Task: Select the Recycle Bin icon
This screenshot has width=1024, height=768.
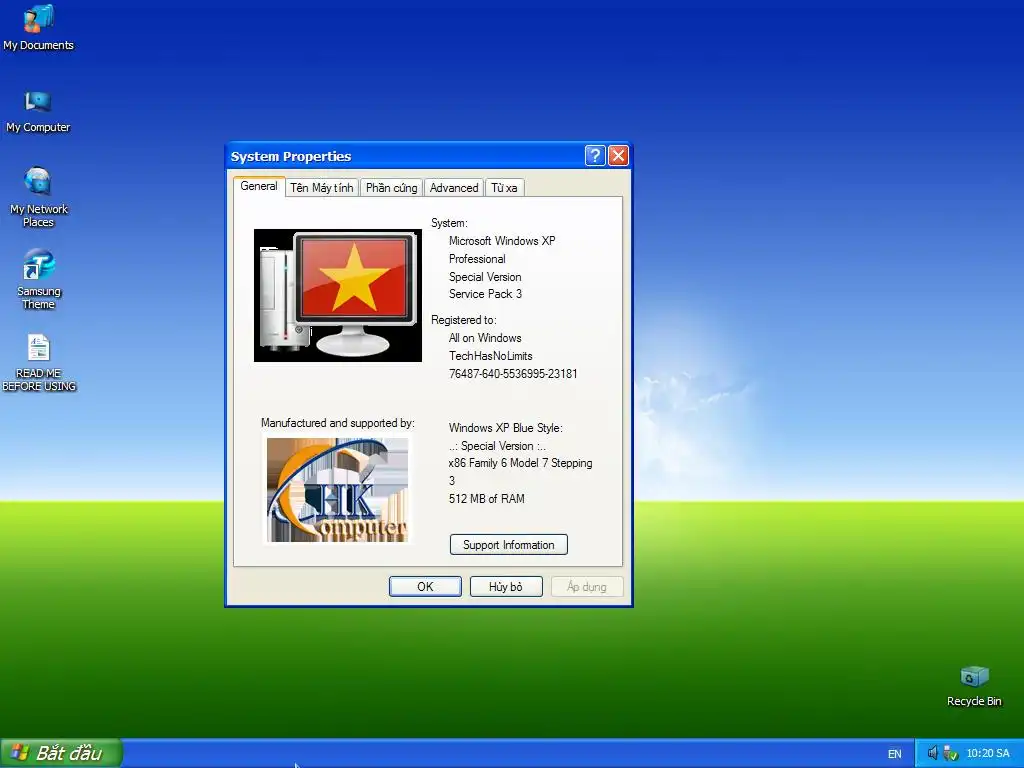Action: (x=974, y=685)
